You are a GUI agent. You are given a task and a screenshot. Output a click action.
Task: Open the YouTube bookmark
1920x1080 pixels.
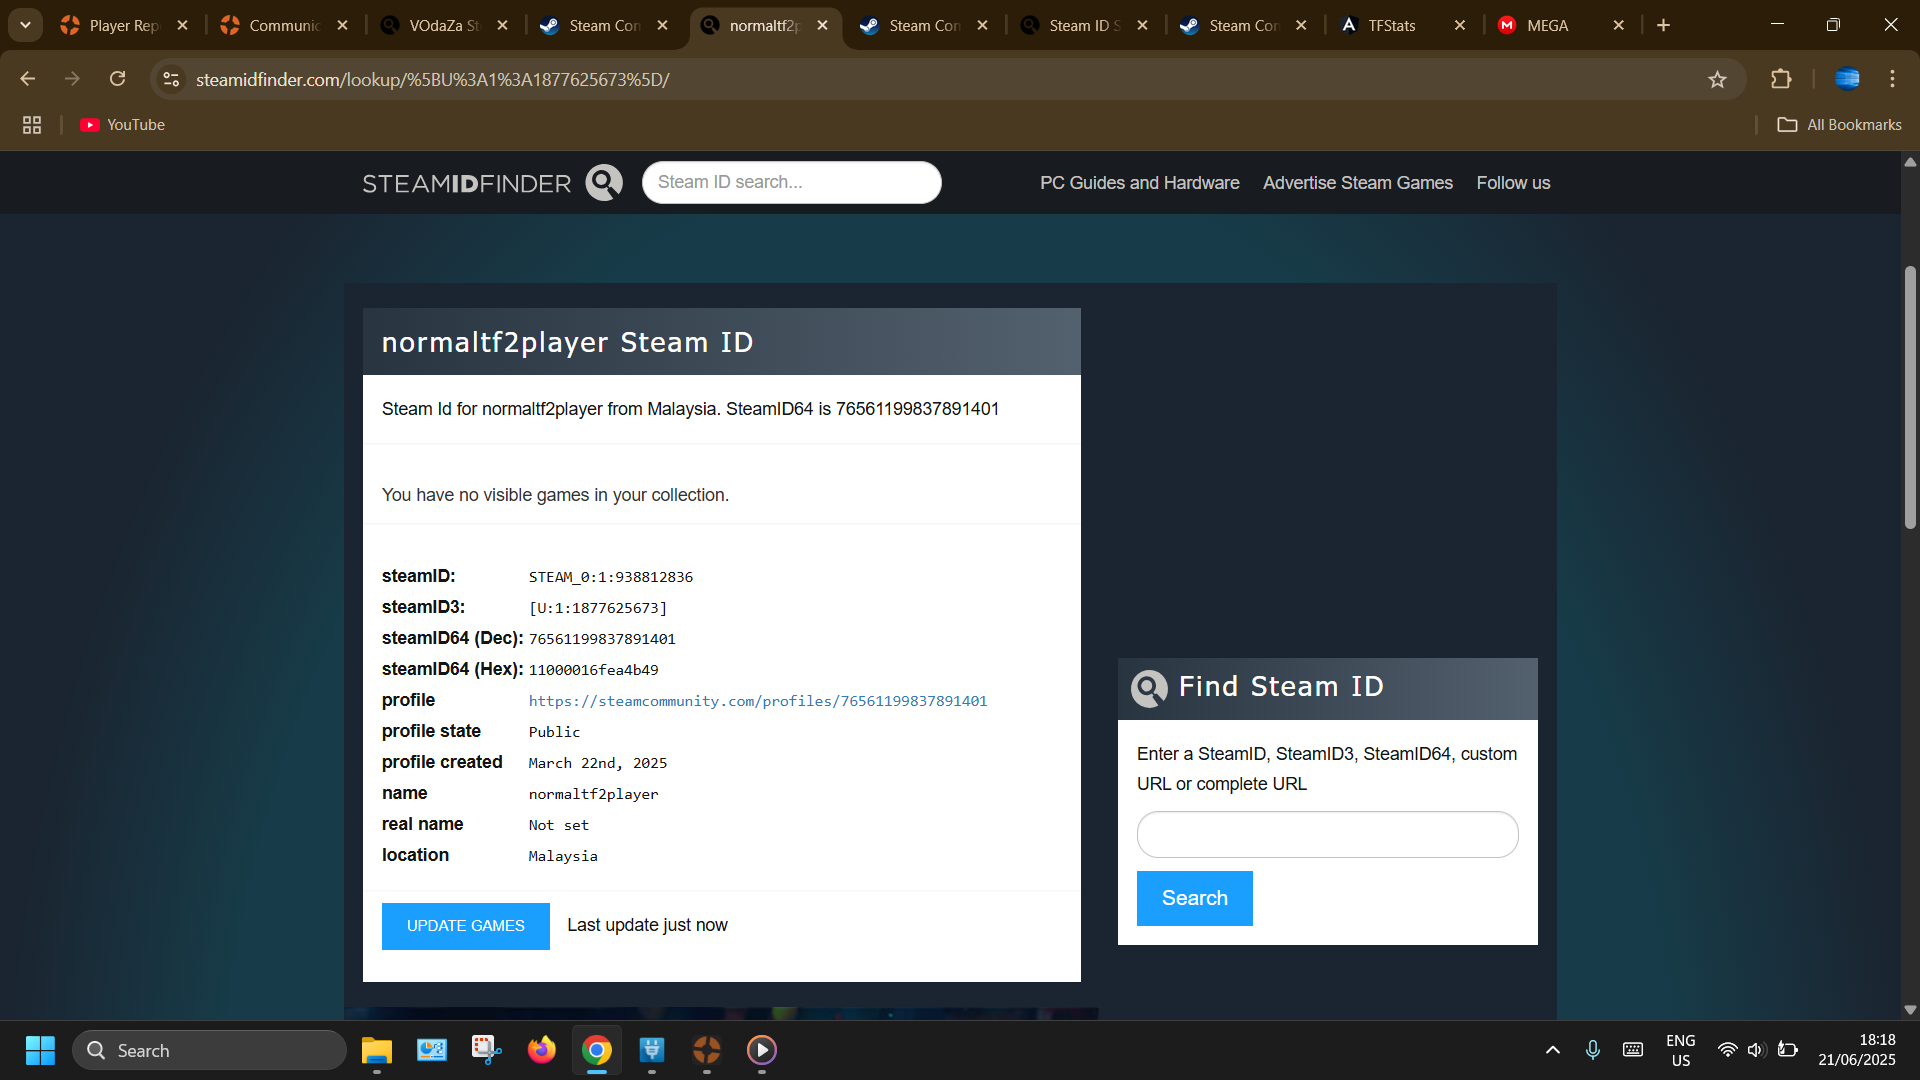tap(123, 125)
